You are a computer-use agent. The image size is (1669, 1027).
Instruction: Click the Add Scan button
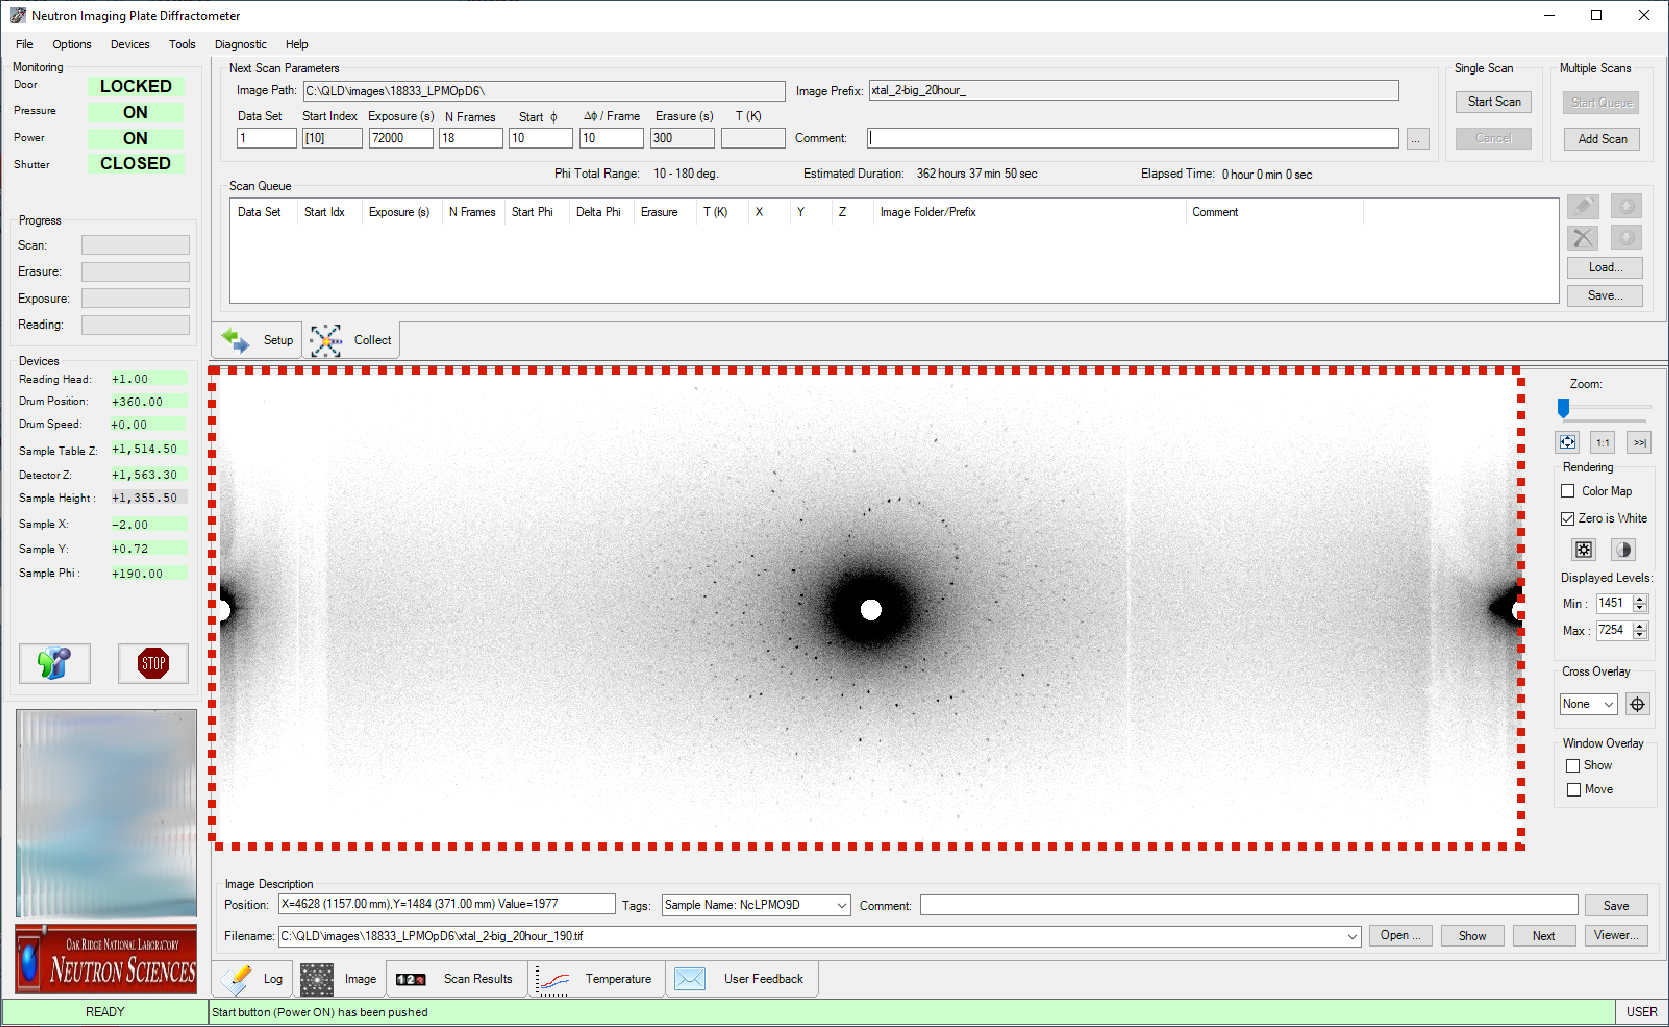1602,139
